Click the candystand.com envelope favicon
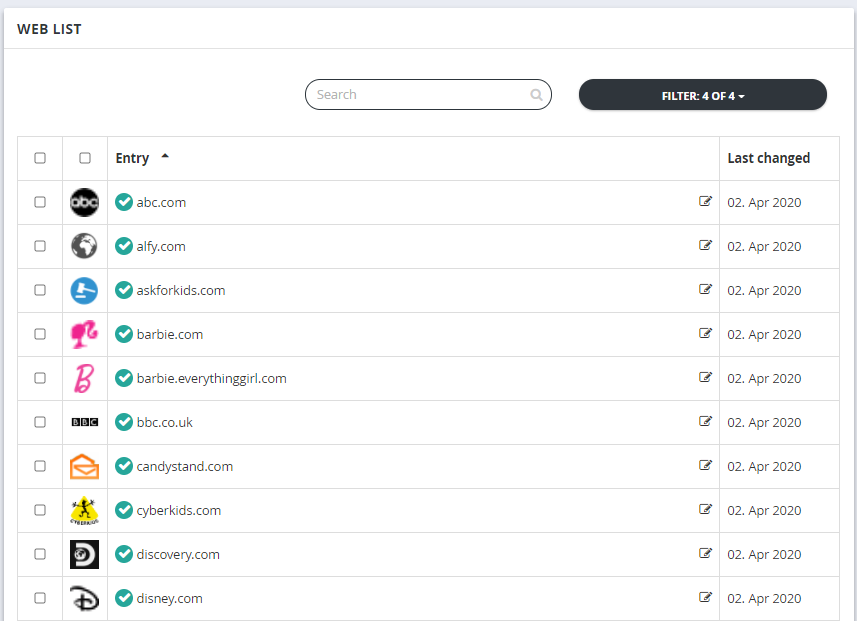This screenshot has height=621, width=857. [84, 466]
